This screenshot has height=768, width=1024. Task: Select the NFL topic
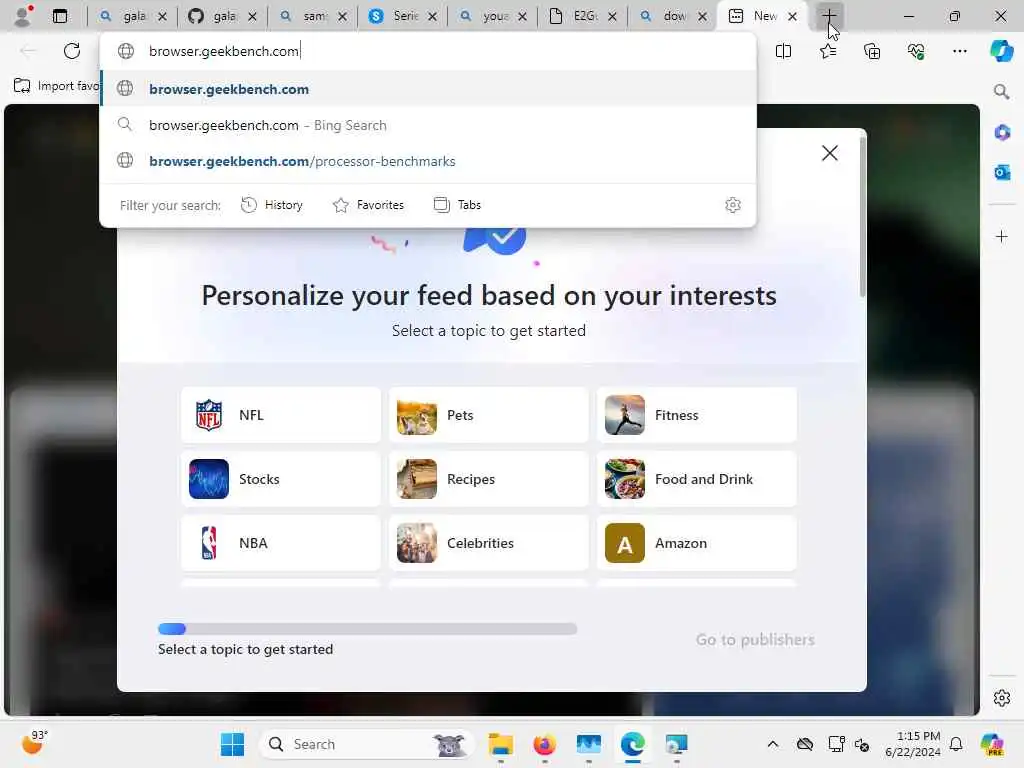click(x=281, y=415)
